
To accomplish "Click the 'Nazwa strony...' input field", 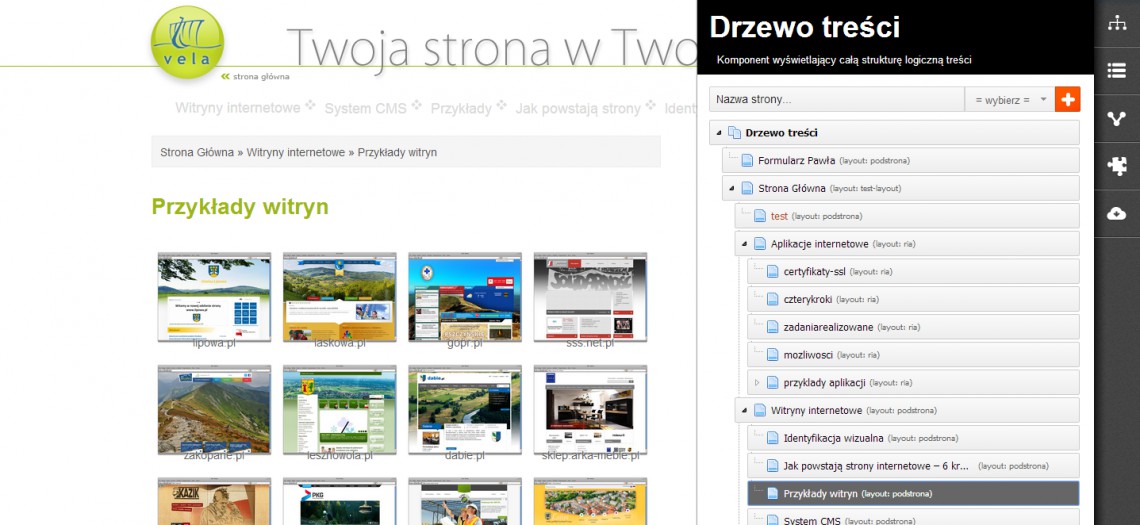I will tap(837, 100).
